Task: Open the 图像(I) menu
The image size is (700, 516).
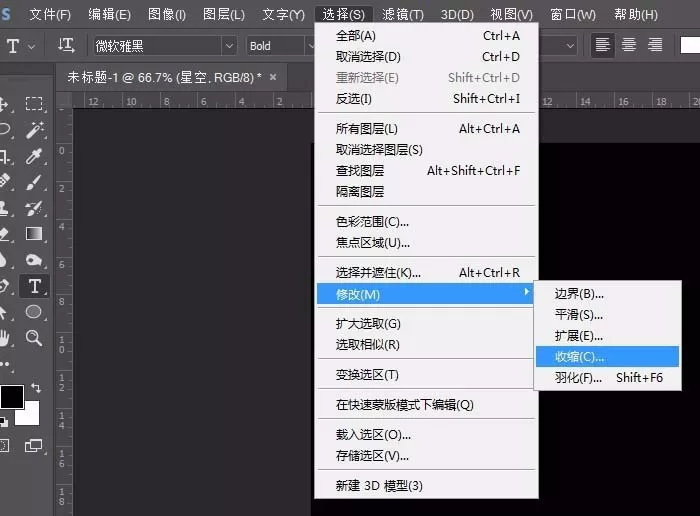Action: click(x=167, y=14)
